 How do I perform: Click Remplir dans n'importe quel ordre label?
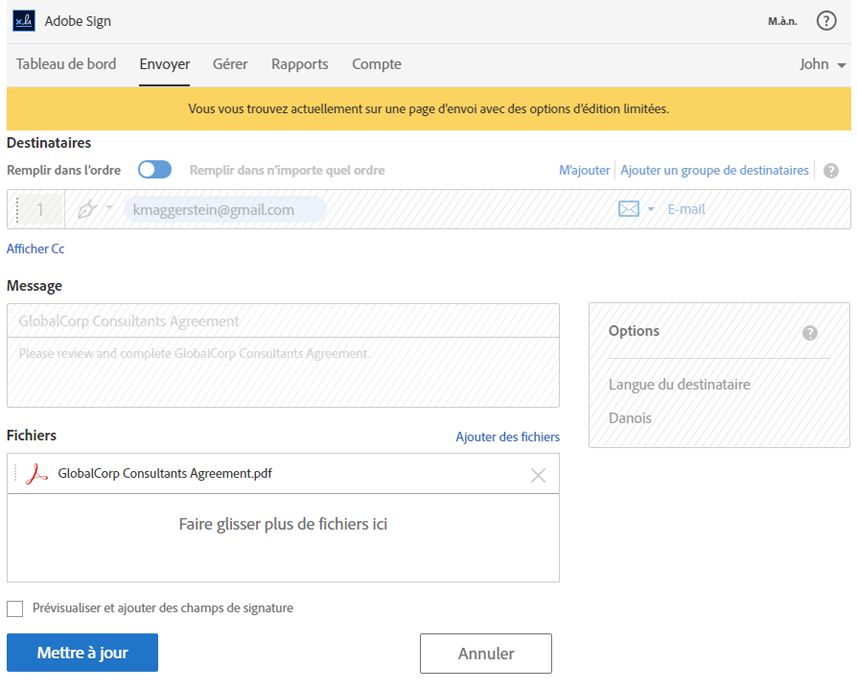point(287,171)
